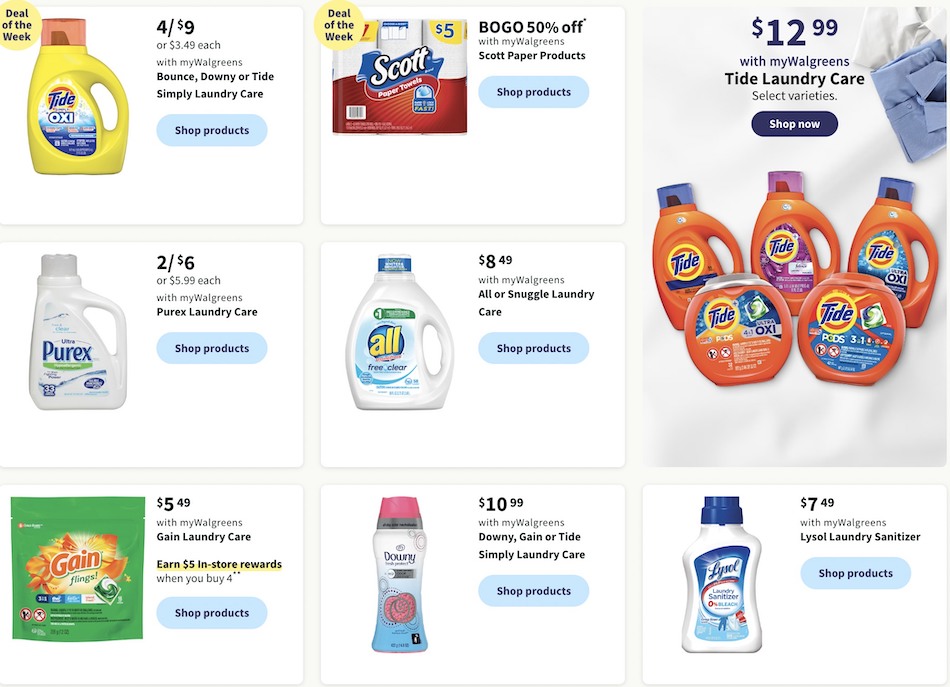
Task: Click the Tide Laundry Care heading
Action: pyautogui.click(x=794, y=79)
